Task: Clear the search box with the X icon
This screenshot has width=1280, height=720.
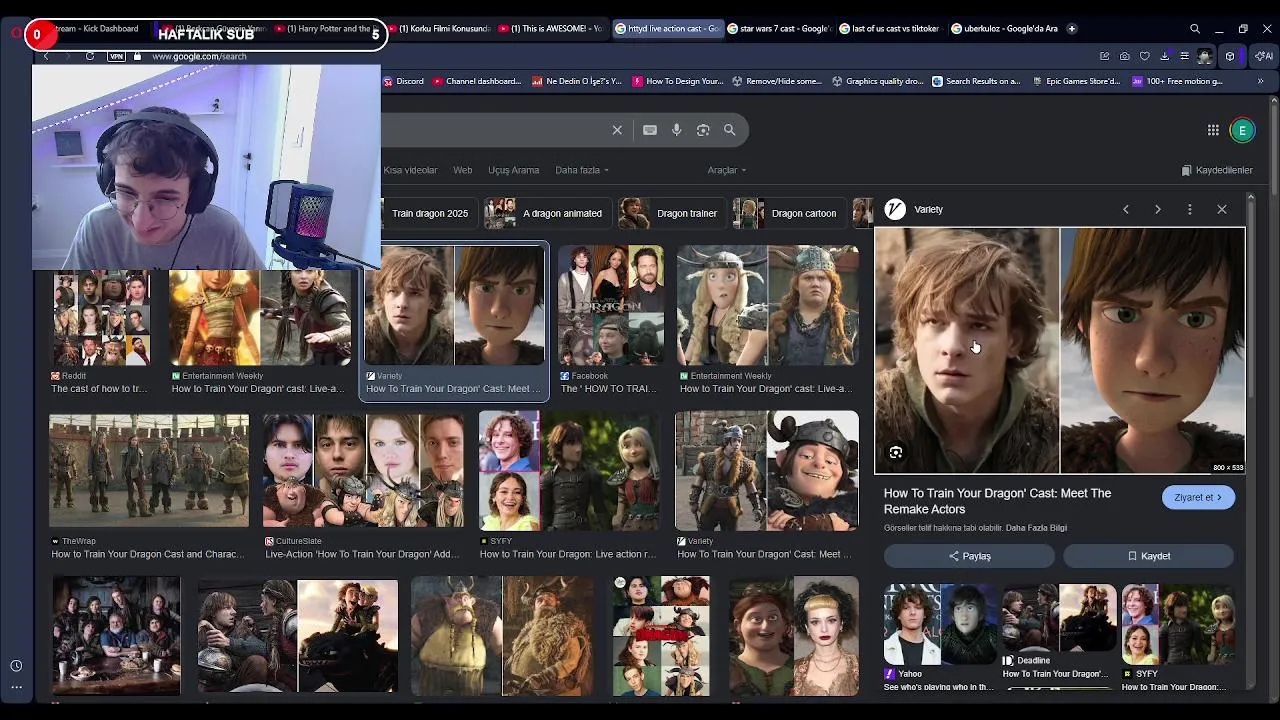Action: click(x=617, y=130)
